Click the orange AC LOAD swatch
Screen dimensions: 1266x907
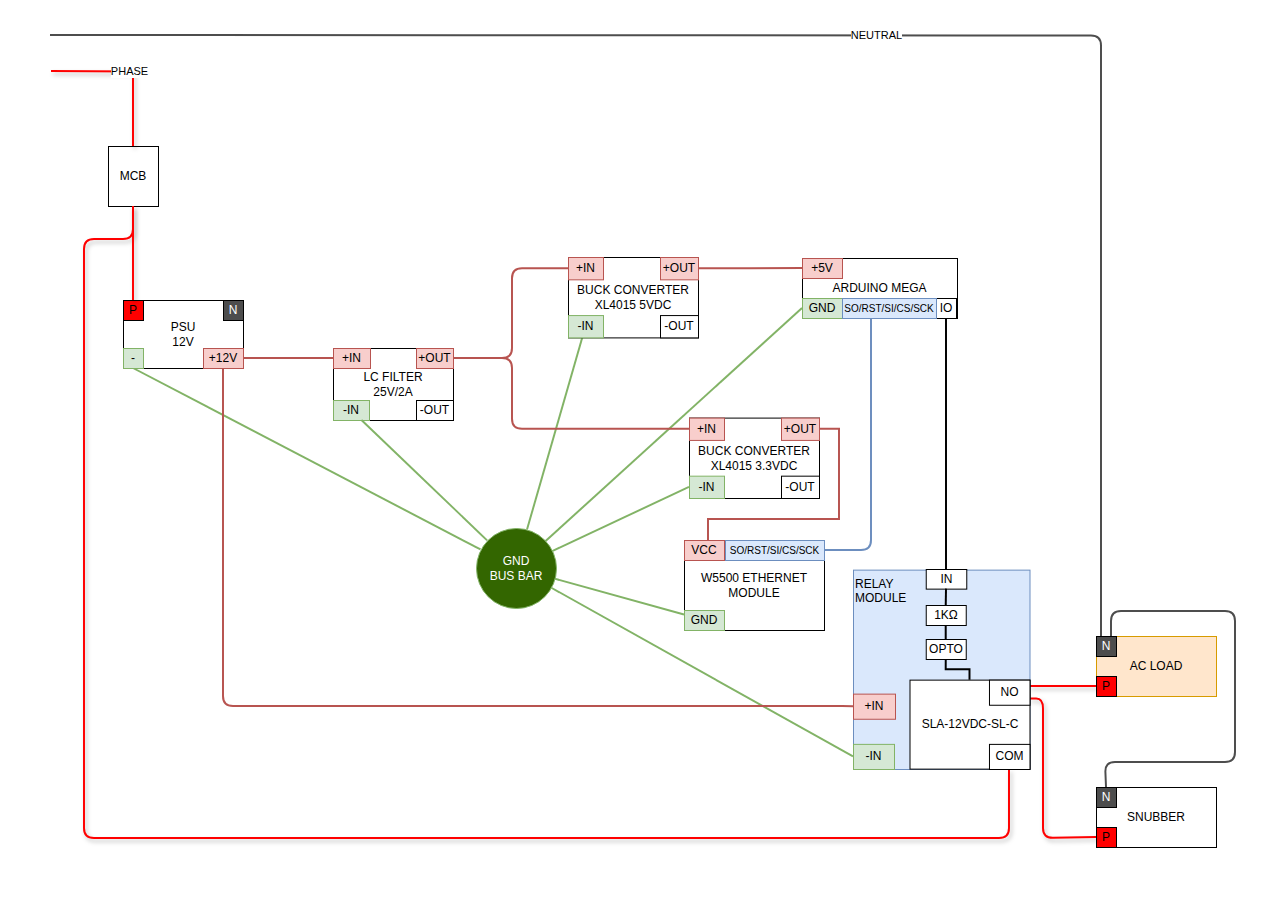1155,666
